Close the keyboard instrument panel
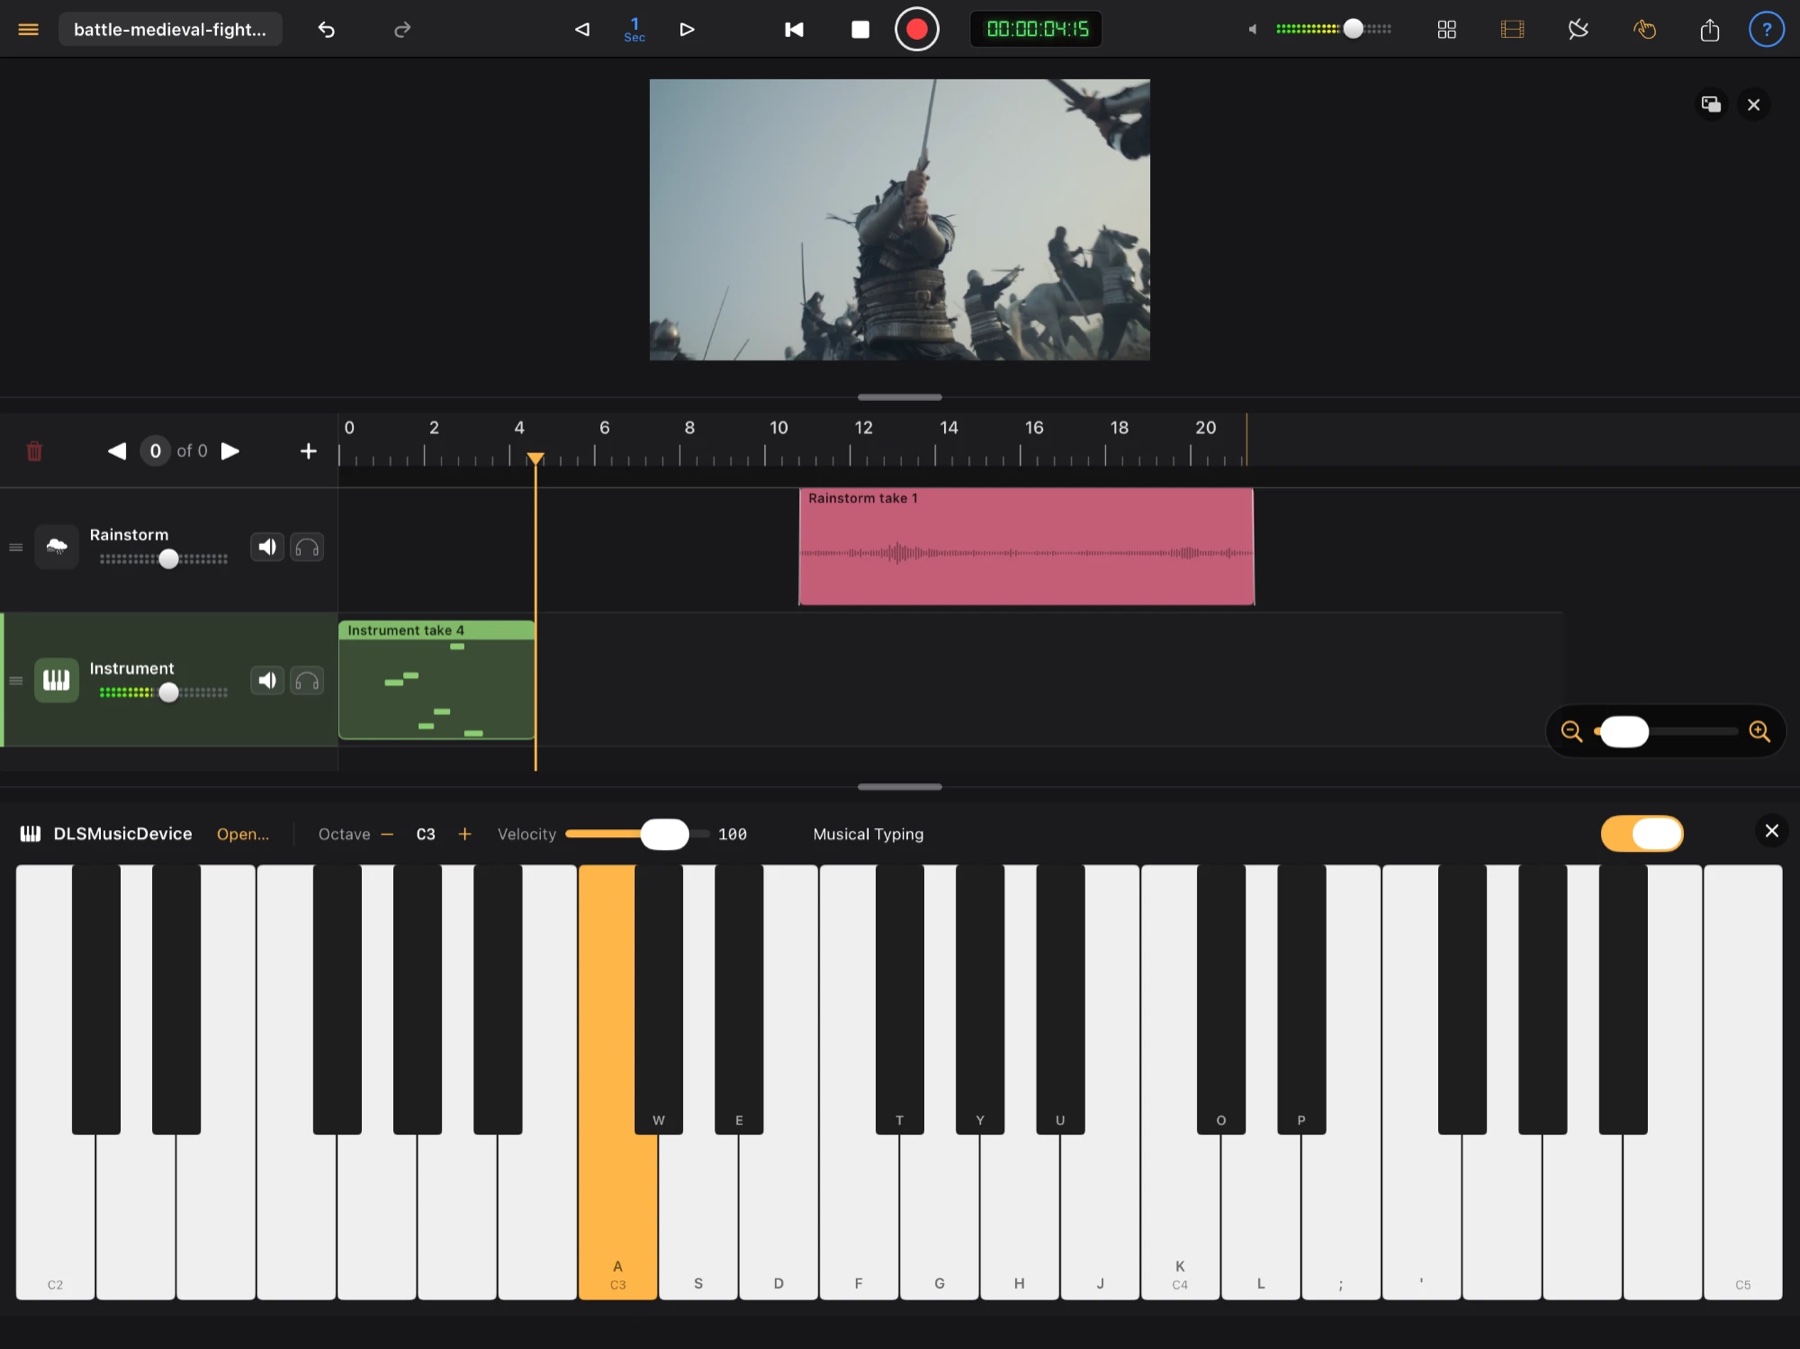1800x1349 pixels. coord(1772,831)
